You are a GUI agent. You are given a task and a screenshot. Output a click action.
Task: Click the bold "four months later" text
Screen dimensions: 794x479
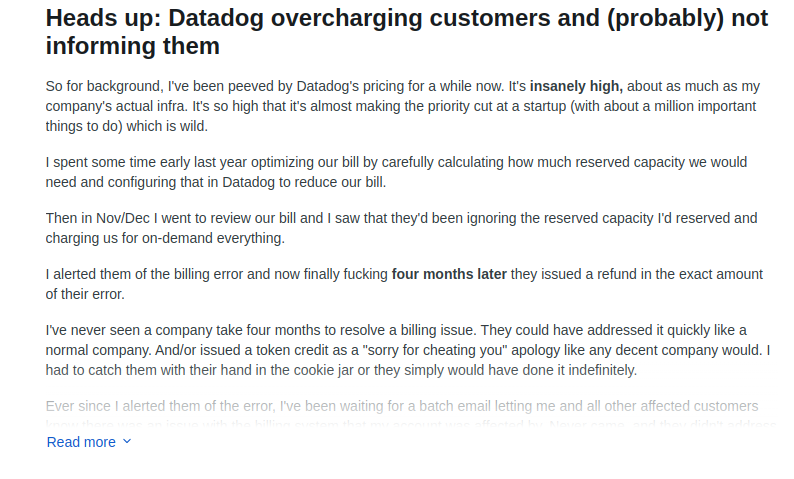point(449,274)
